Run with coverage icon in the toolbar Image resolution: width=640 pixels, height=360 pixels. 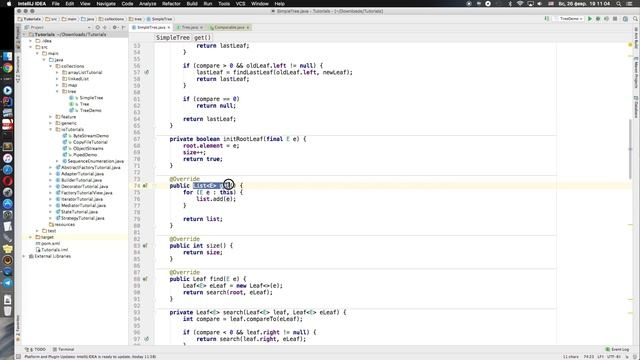pos(606,19)
